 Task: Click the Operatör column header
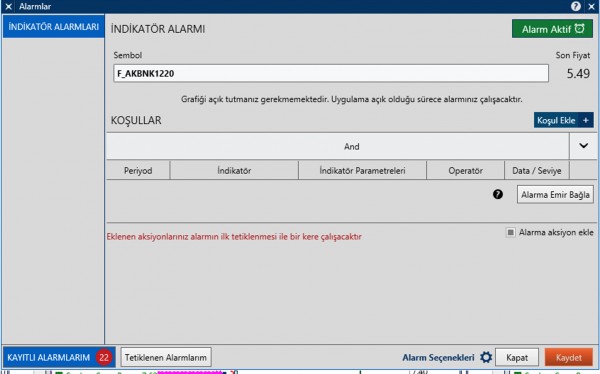pos(465,170)
